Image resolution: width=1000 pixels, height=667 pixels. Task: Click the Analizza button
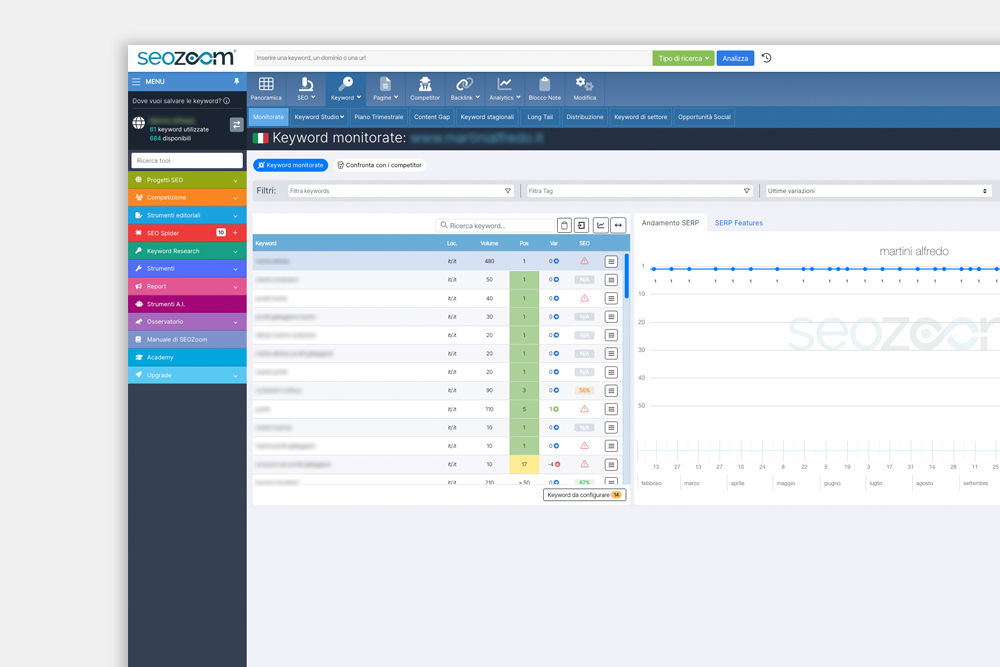pos(735,58)
